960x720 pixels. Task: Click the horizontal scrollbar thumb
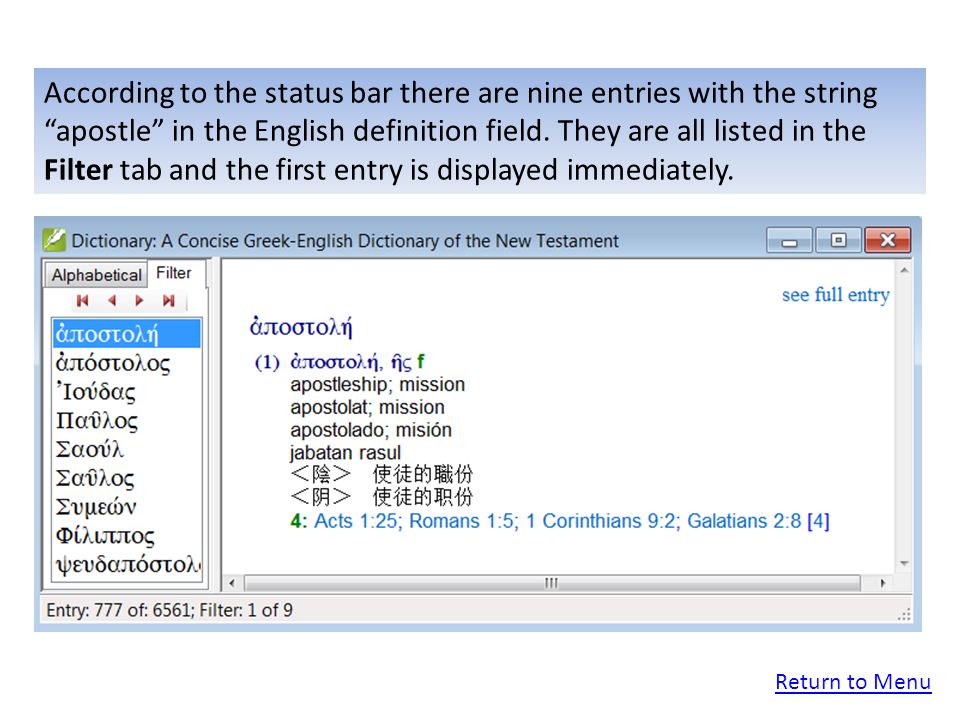pos(552,583)
